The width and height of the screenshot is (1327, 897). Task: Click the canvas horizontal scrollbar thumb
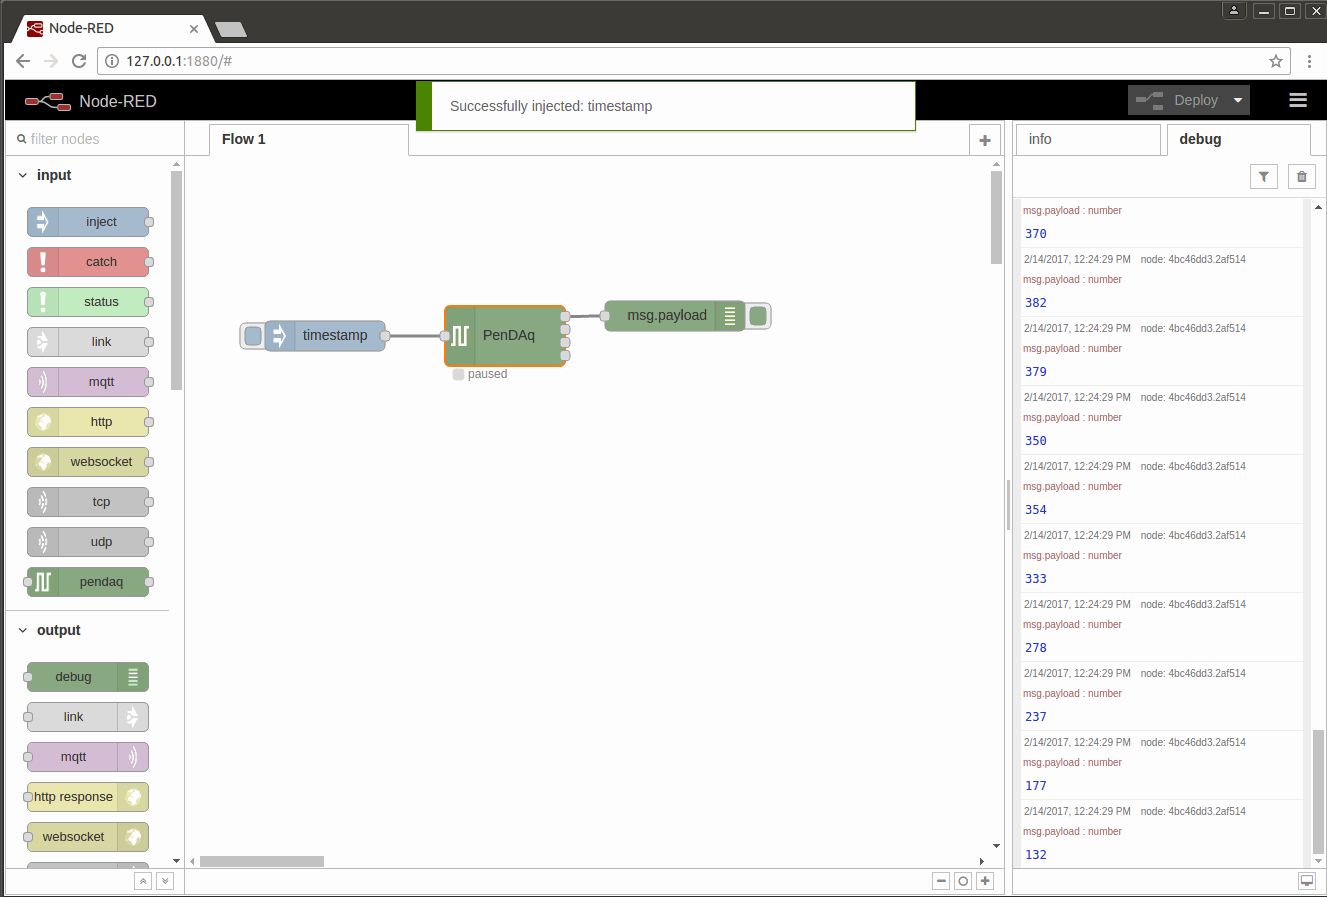[x=262, y=861]
